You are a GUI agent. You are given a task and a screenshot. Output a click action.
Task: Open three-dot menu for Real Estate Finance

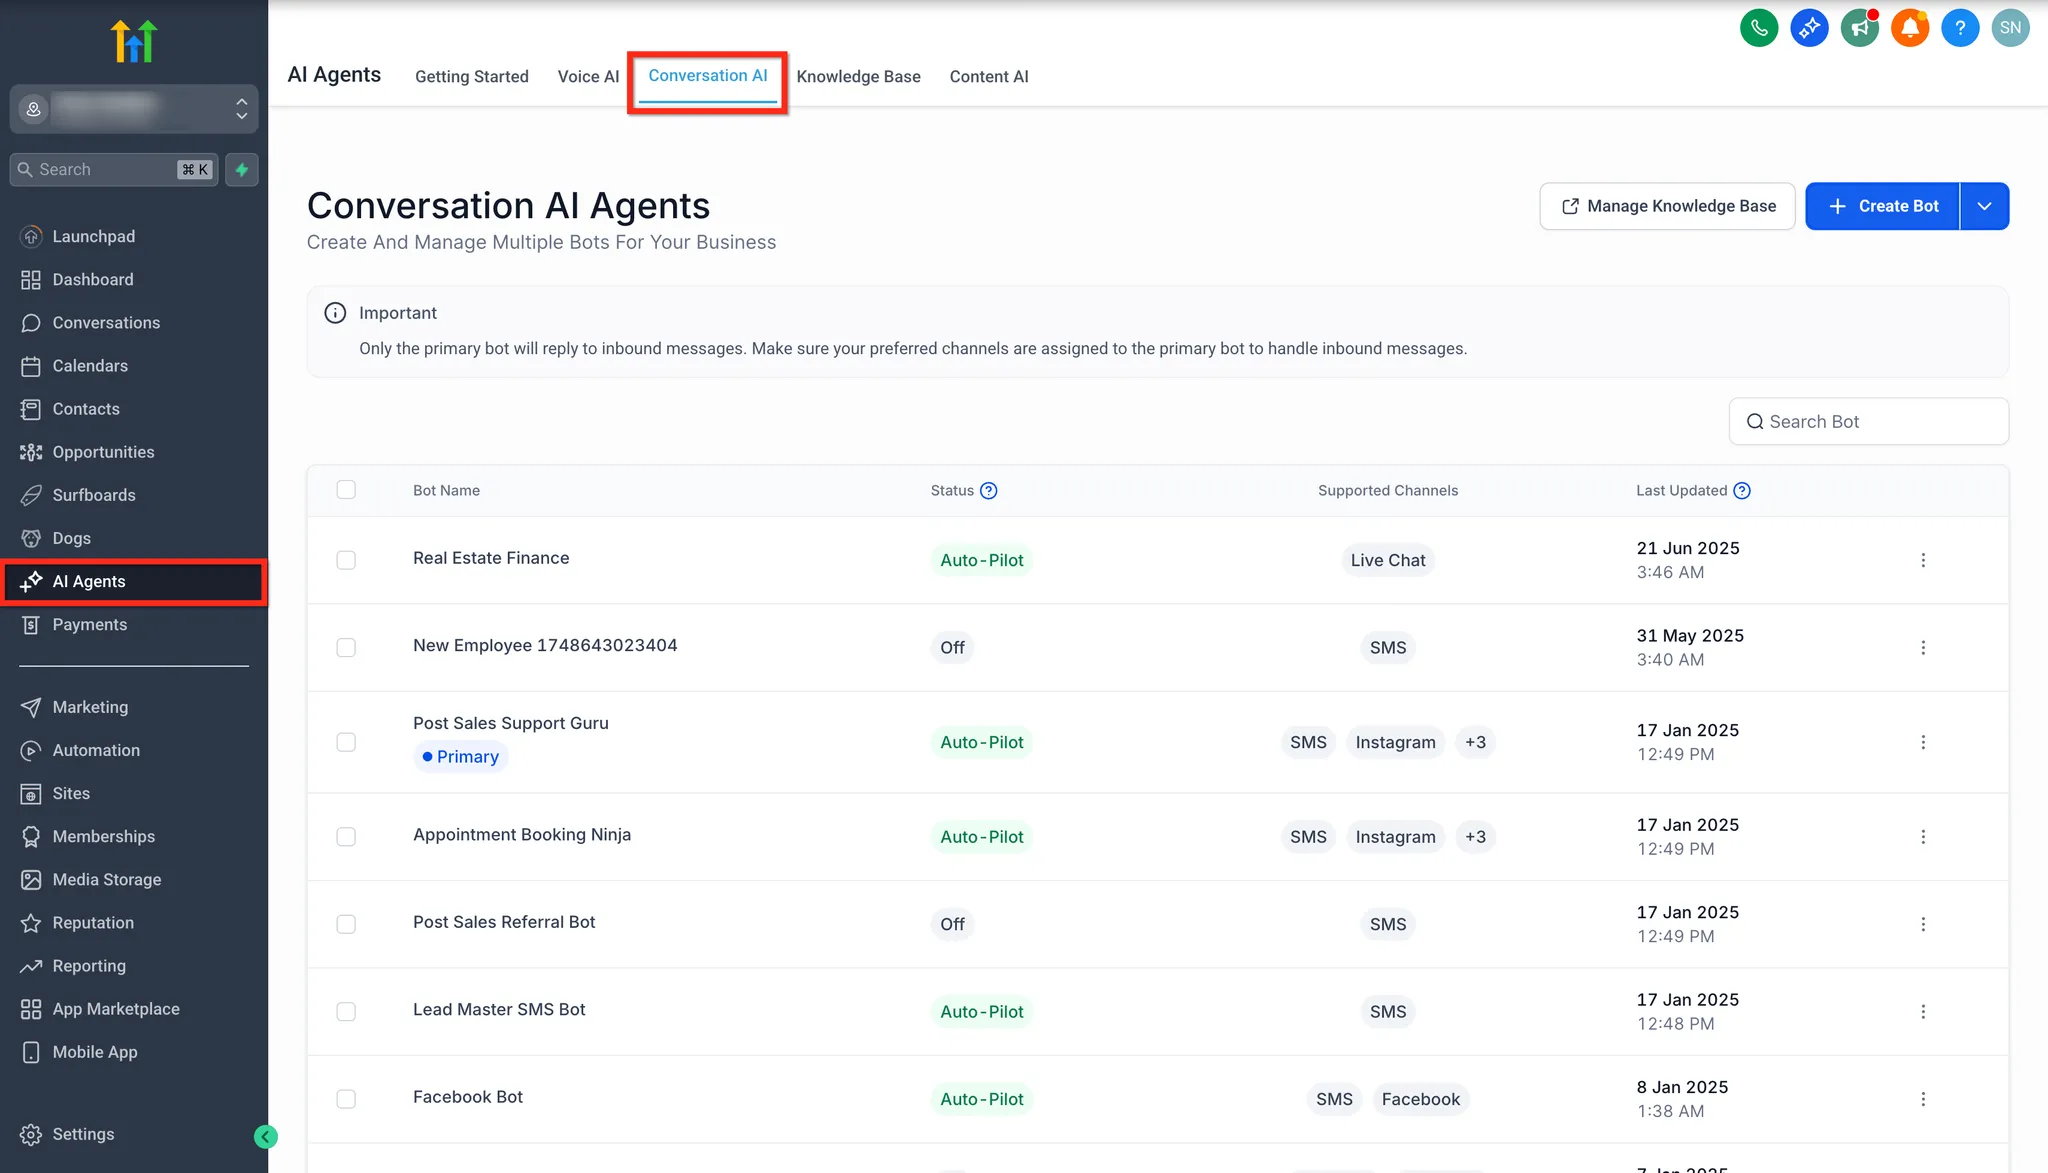(x=1923, y=560)
